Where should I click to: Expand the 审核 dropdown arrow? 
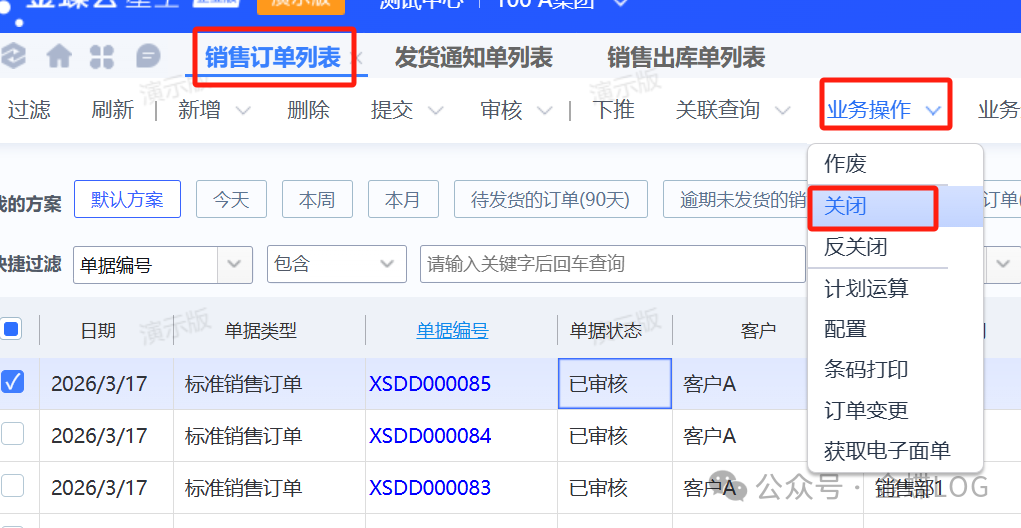pyautogui.click(x=545, y=111)
